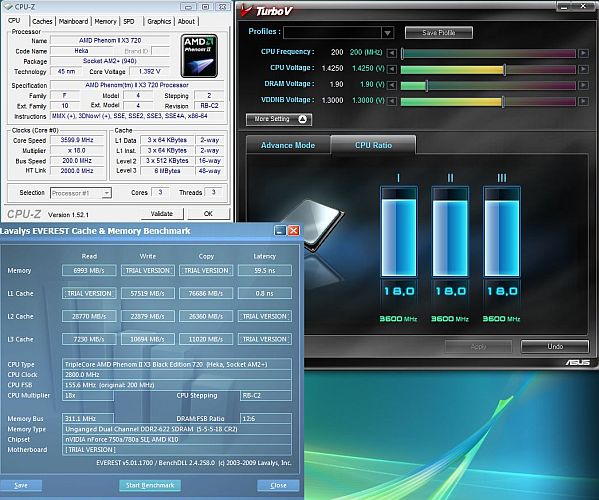Click the core III ratio bar
The image size is (599, 500).
pos(502,231)
